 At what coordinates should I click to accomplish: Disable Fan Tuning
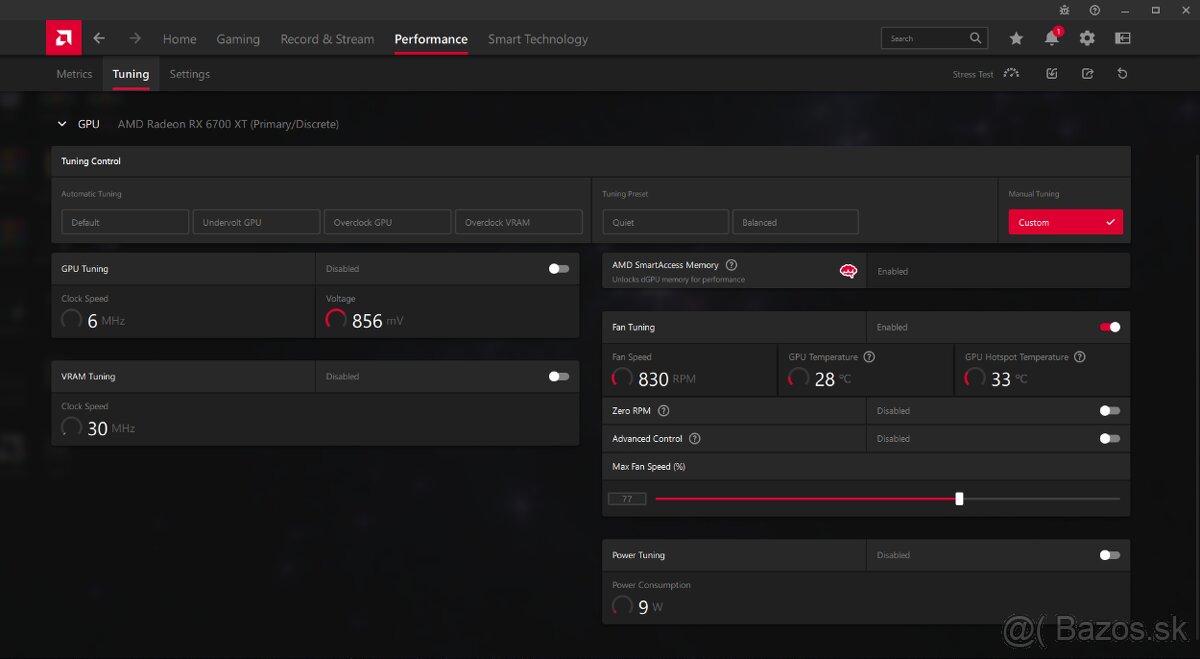pos(1109,327)
